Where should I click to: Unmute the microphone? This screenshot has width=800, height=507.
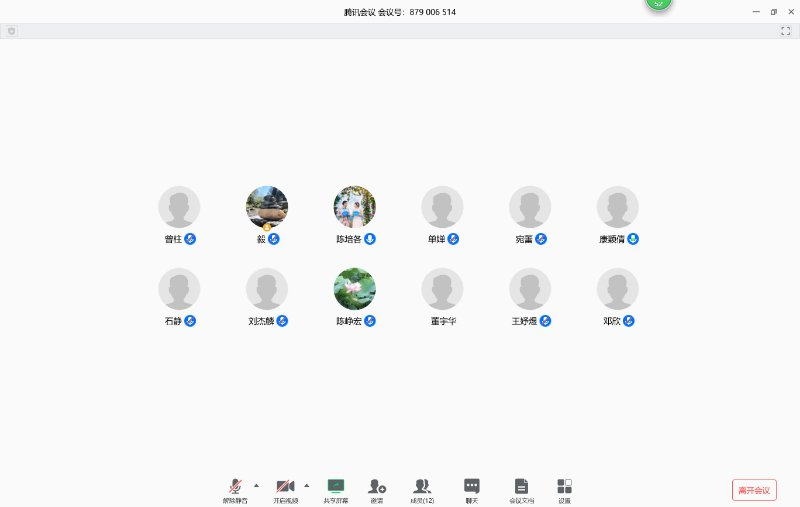pos(236,489)
